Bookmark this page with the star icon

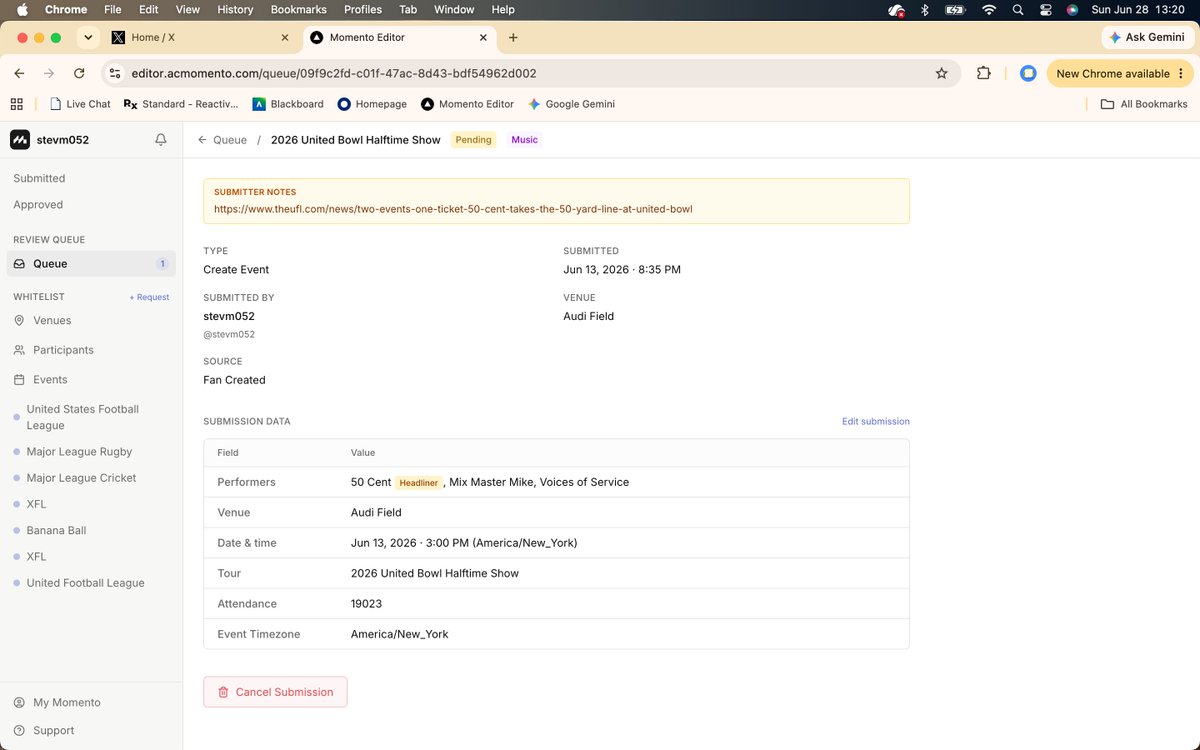coord(941,73)
